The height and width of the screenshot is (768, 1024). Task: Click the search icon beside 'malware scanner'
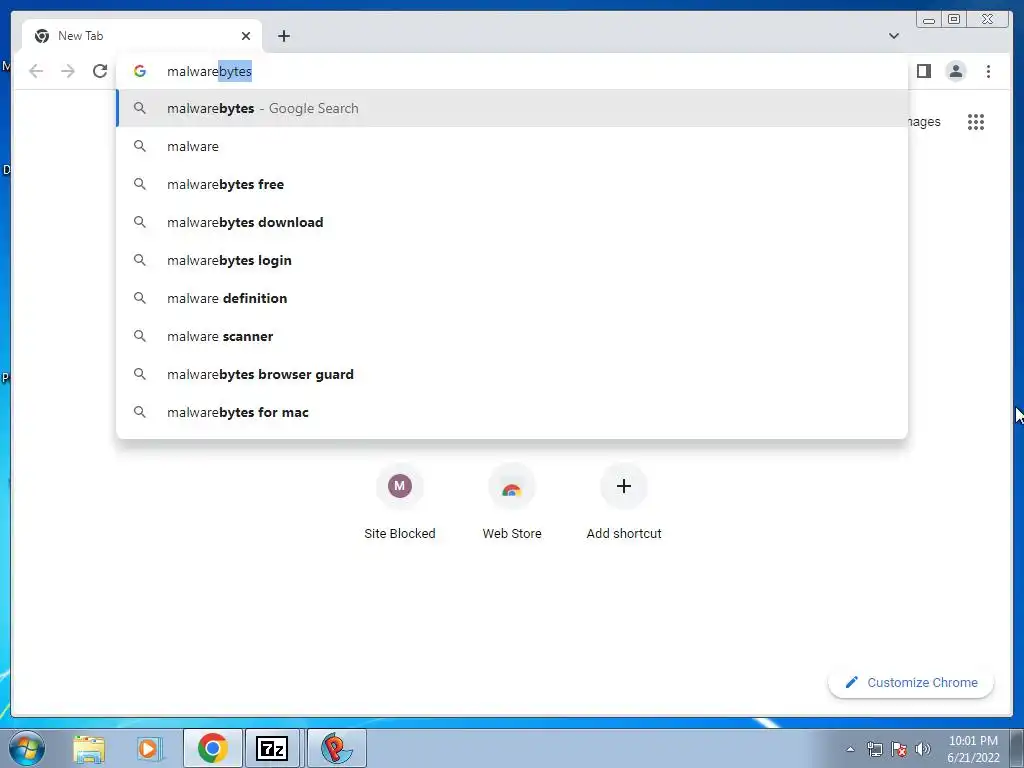point(140,336)
